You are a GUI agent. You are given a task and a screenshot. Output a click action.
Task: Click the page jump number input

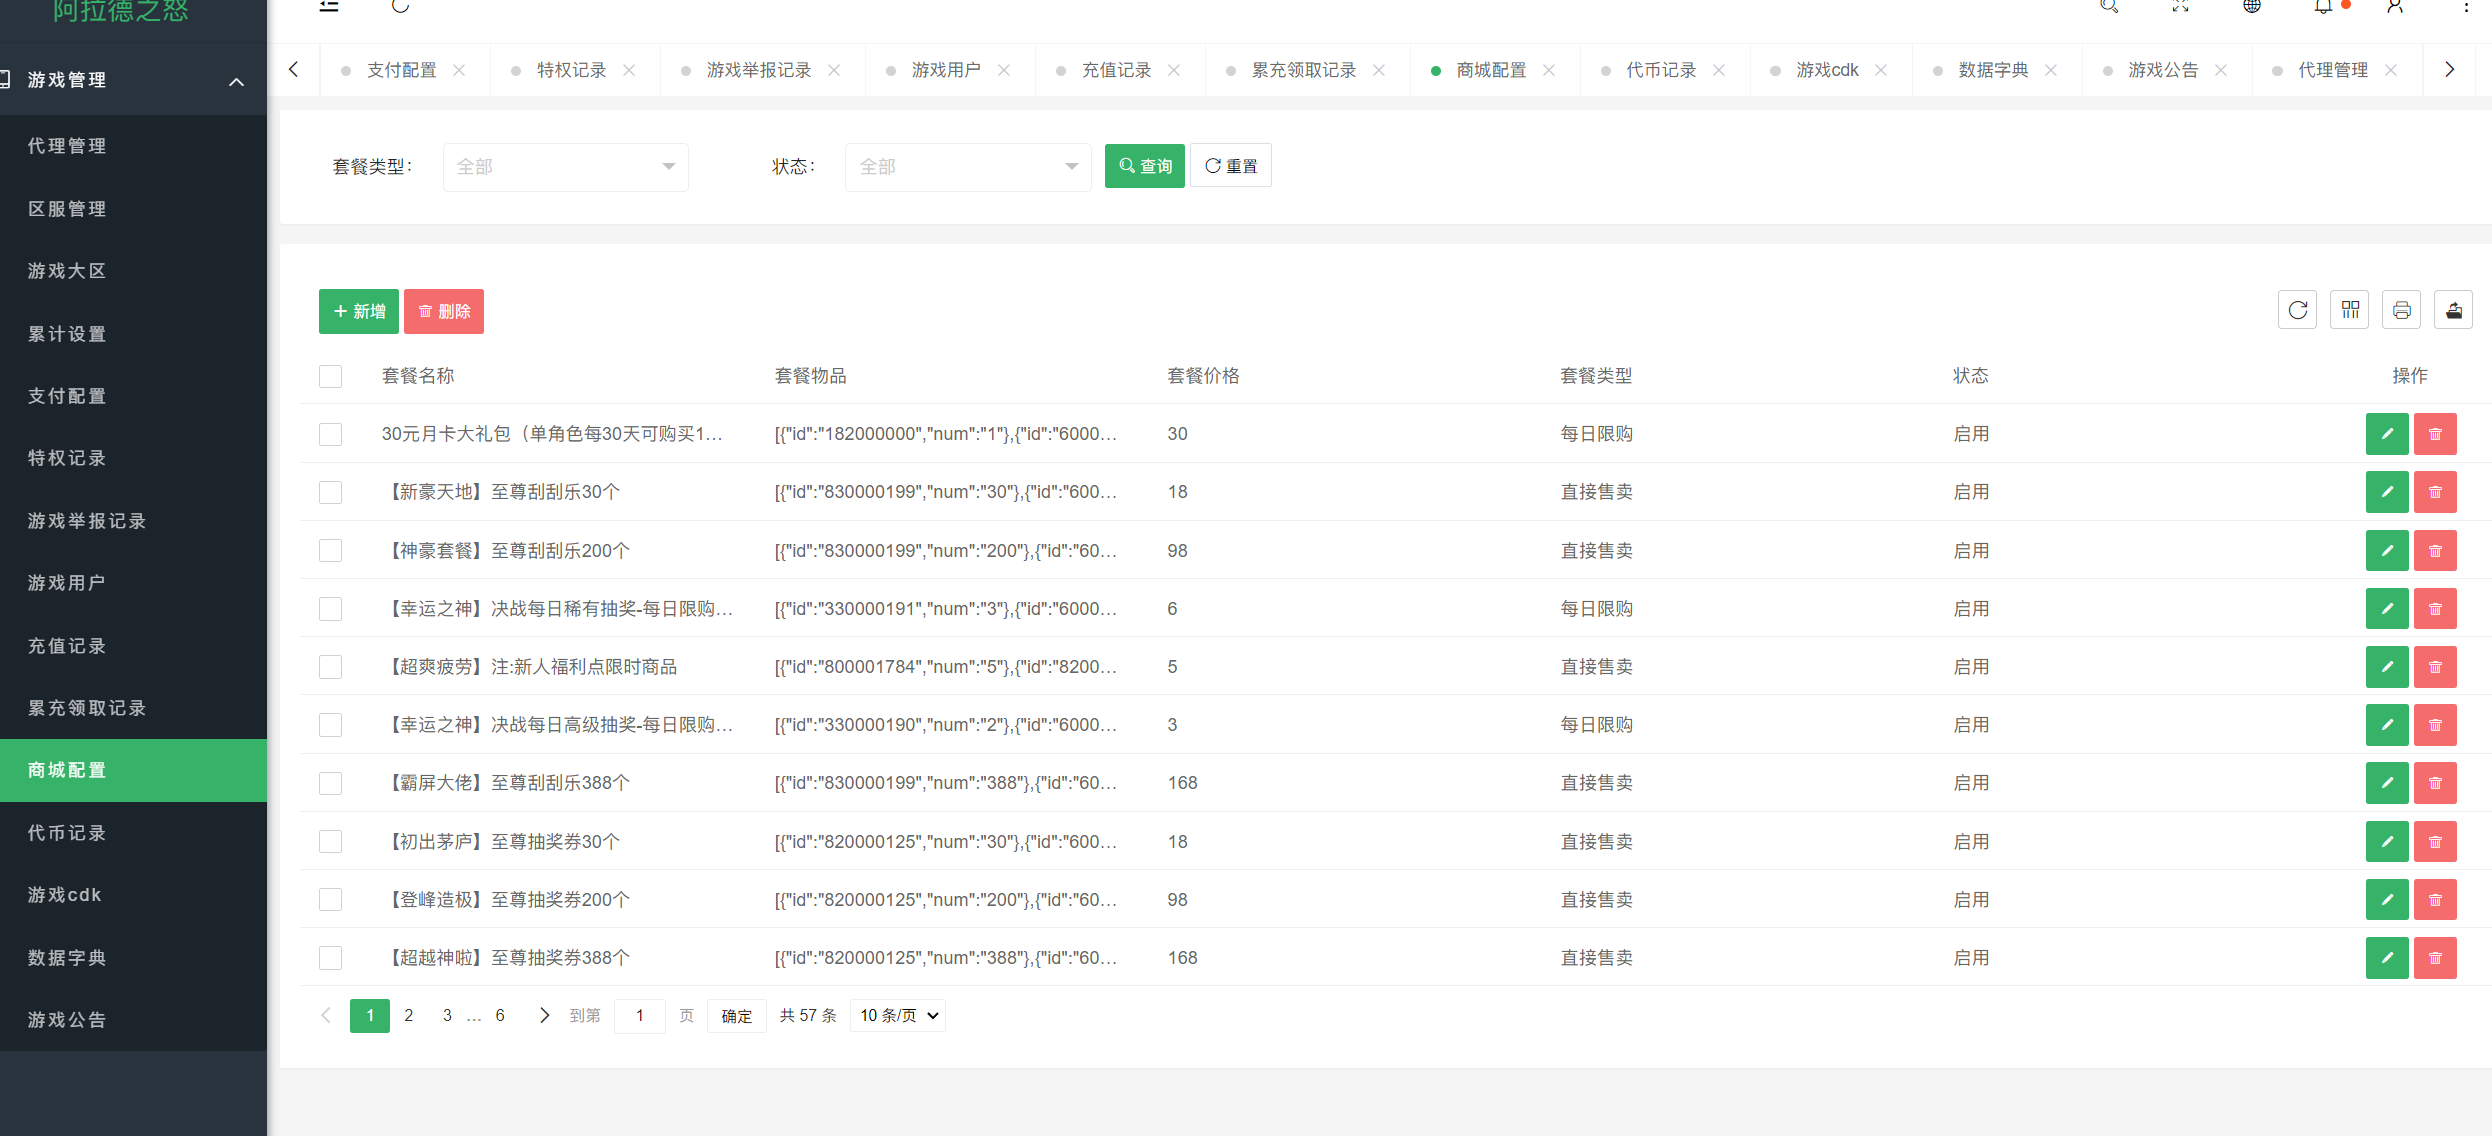pos(639,1015)
